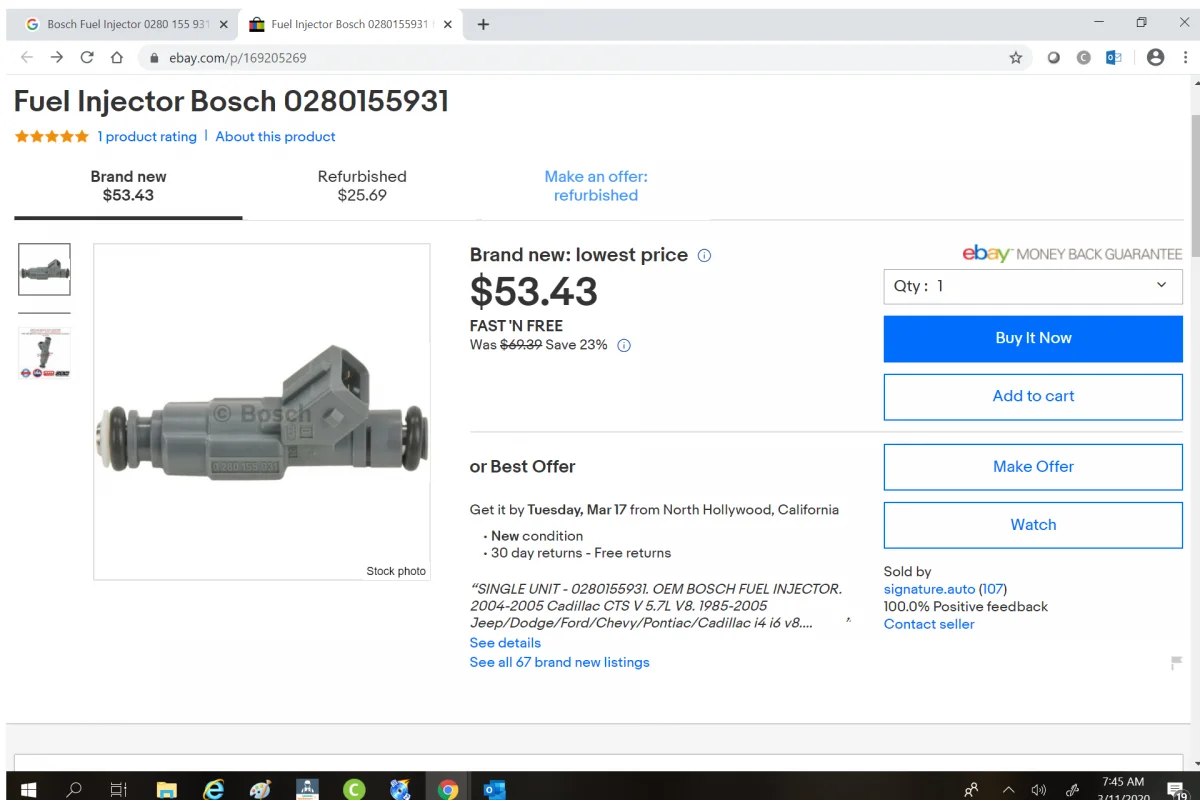
Task: Go to Chrome home with the home icon
Action: [117, 58]
